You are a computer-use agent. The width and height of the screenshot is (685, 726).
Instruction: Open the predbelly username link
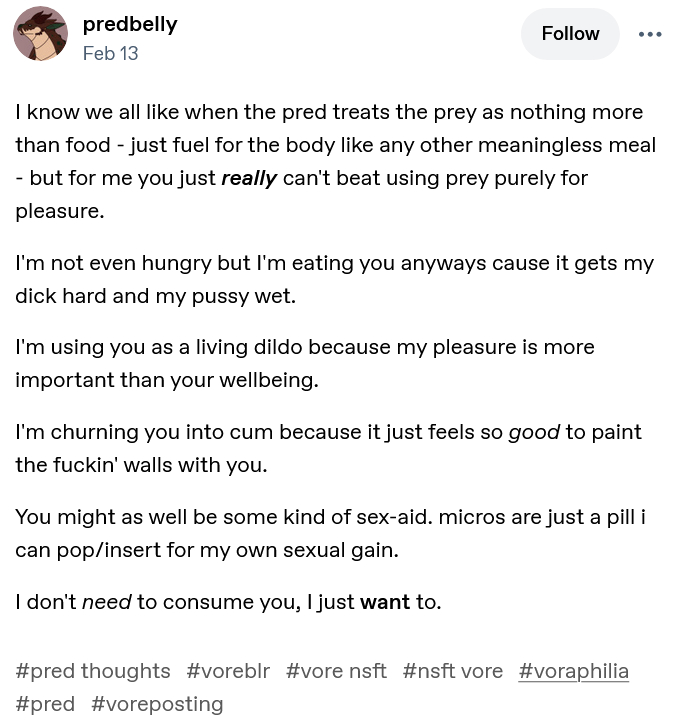point(130,24)
